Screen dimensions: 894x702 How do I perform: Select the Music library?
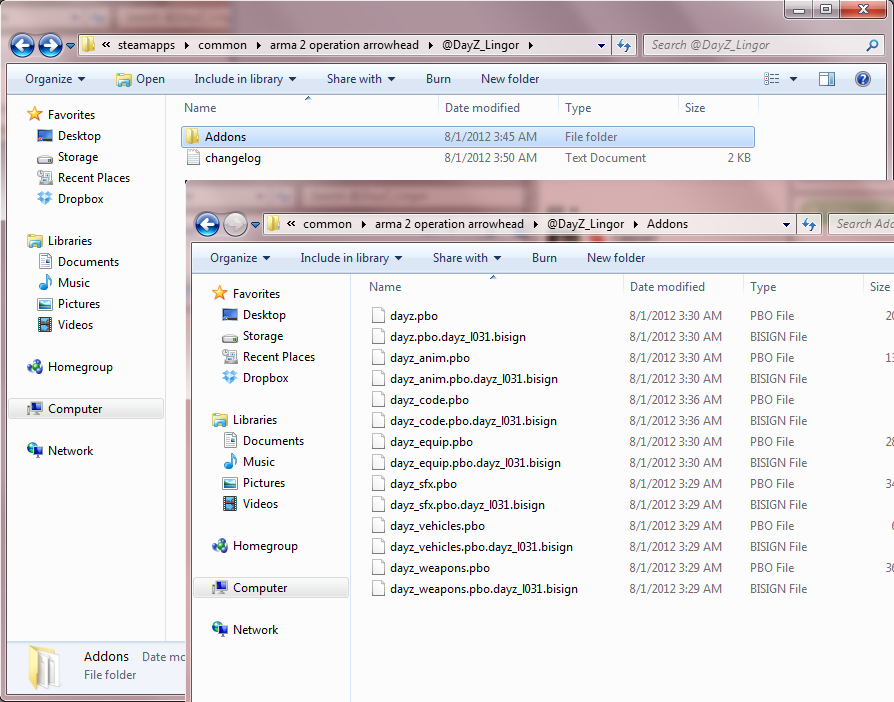pyautogui.click(x=257, y=461)
